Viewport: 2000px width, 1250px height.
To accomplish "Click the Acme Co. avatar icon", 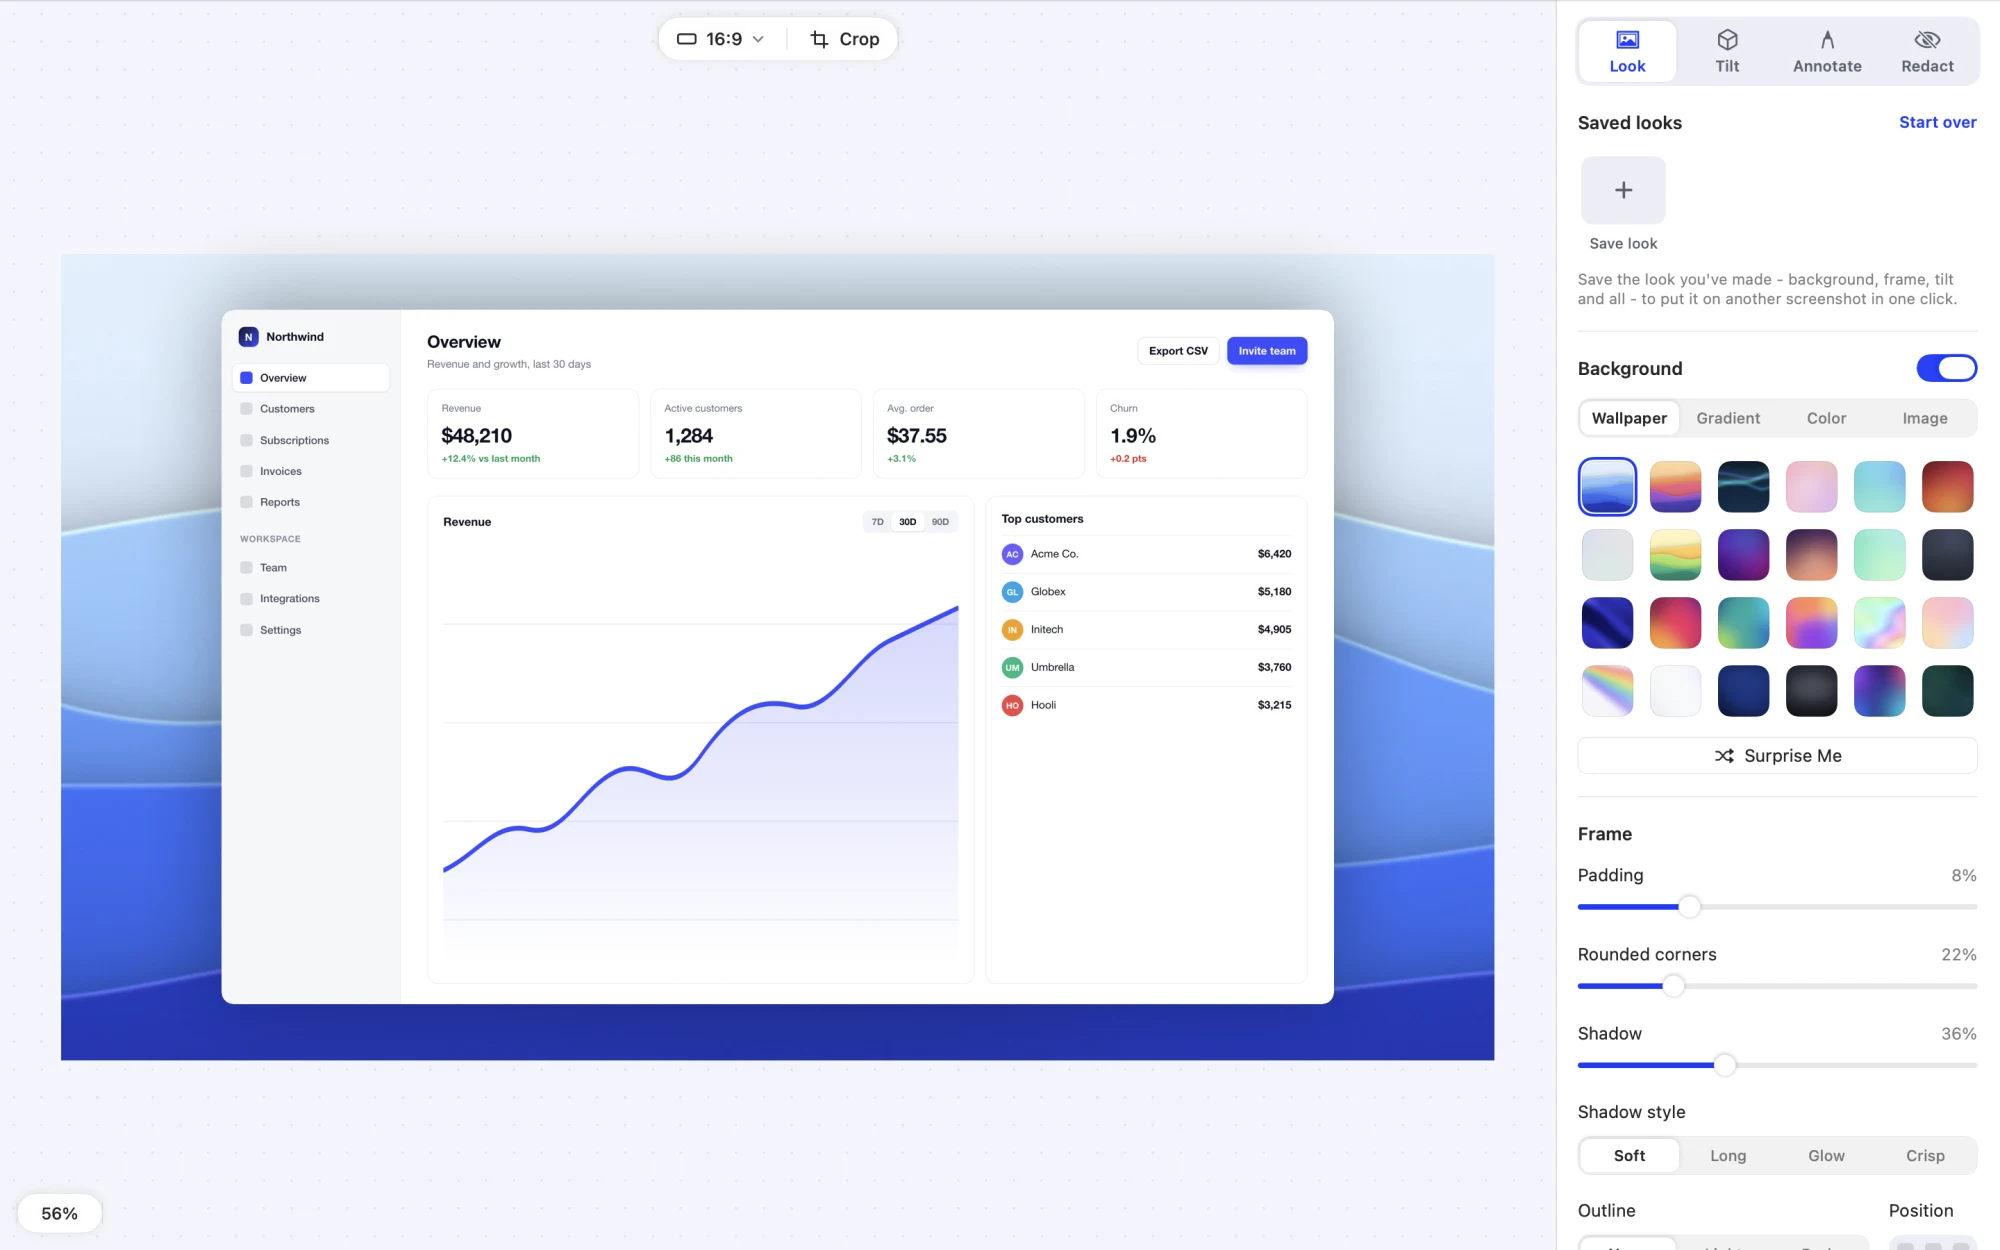I will [x=1012, y=554].
